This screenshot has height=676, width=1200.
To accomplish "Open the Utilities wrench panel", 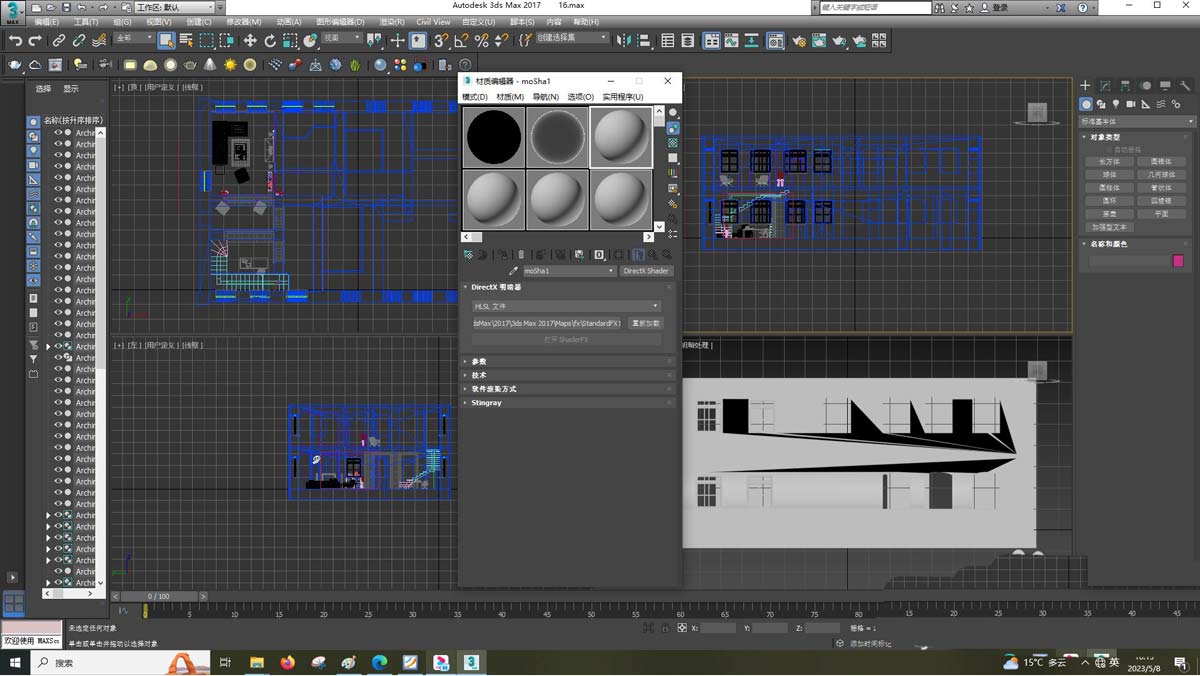I will (1187, 86).
